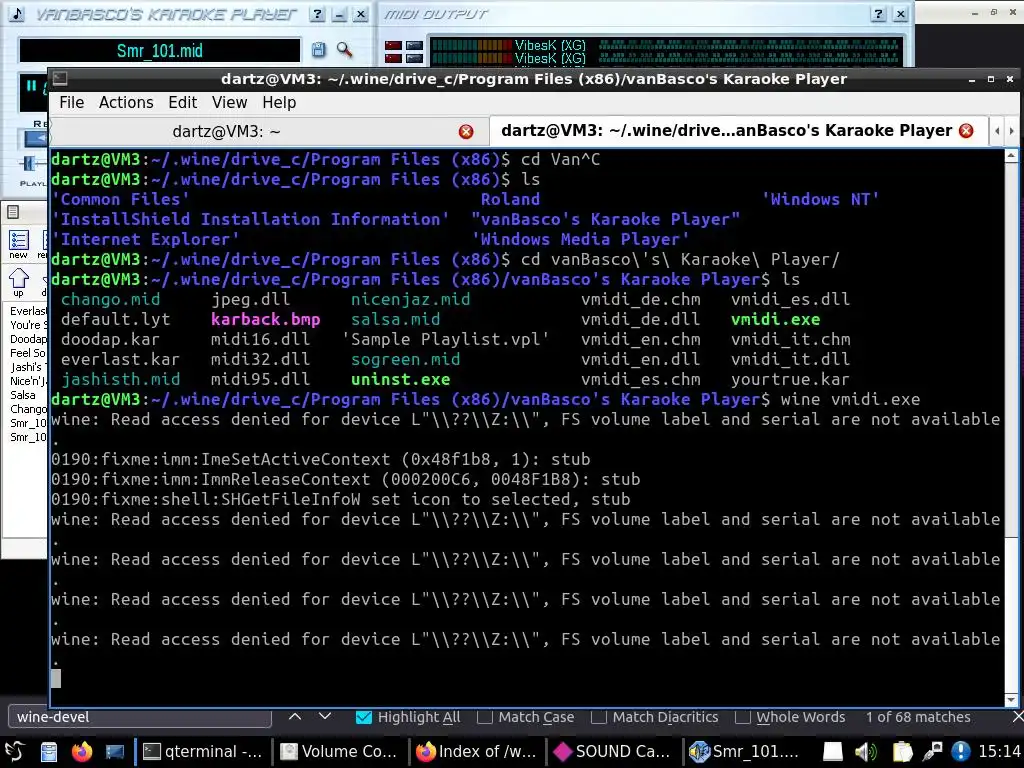Close the find bar with the X
The image size is (1024, 768).
tap(1017, 717)
